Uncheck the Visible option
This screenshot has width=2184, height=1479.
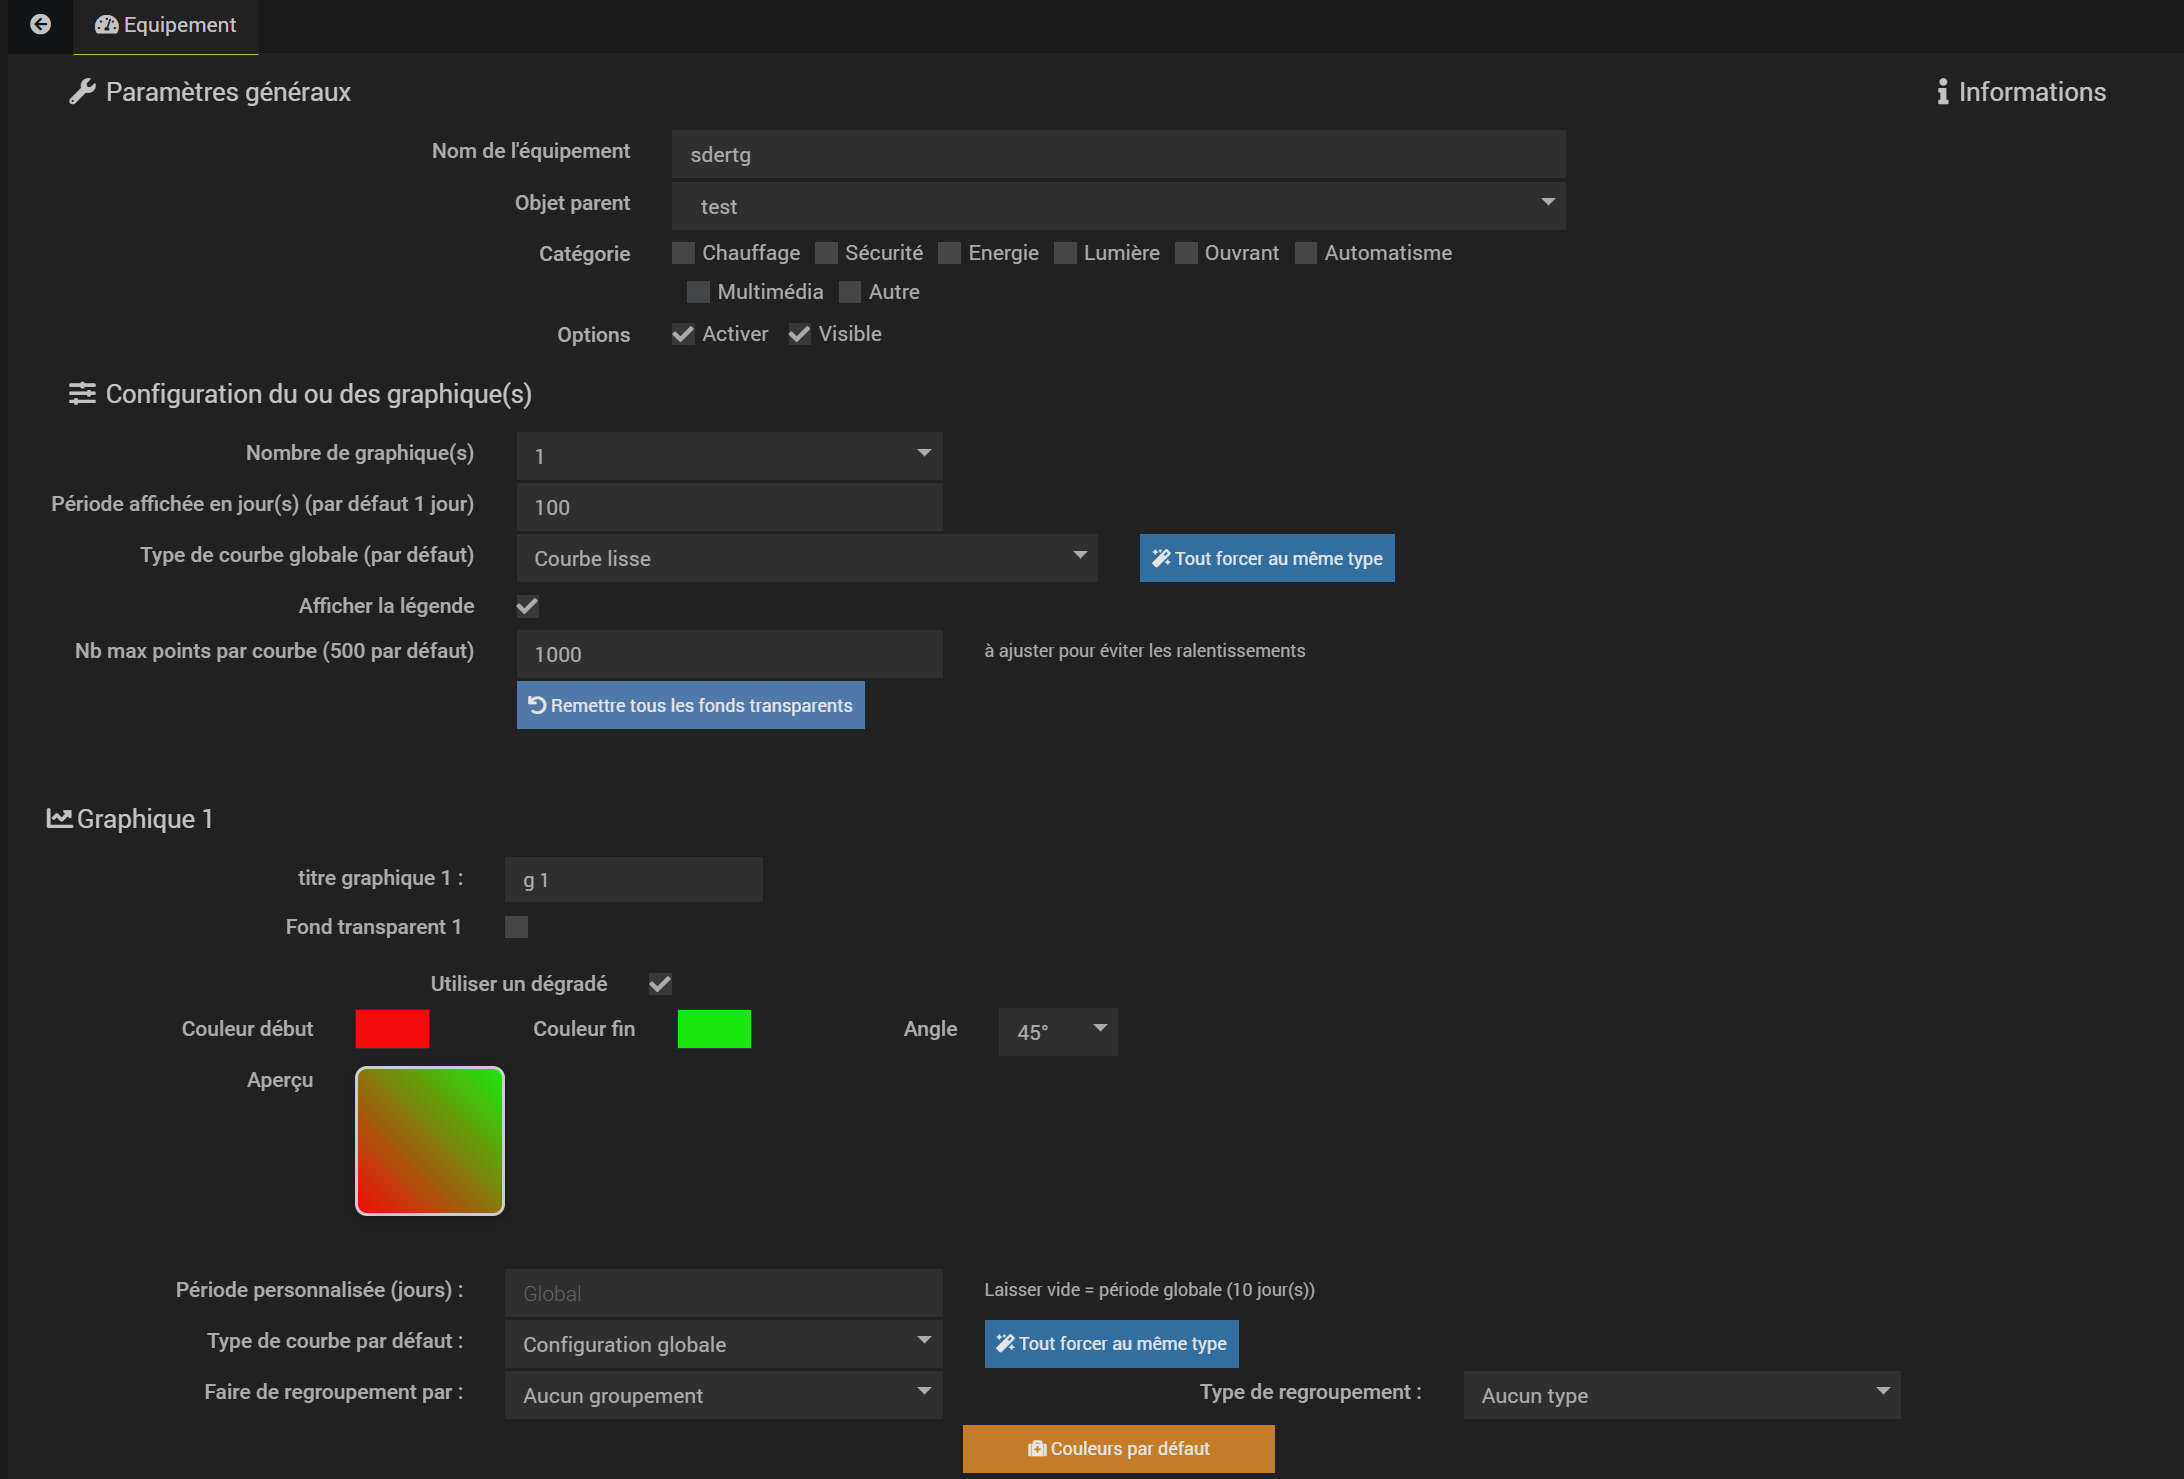(799, 334)
